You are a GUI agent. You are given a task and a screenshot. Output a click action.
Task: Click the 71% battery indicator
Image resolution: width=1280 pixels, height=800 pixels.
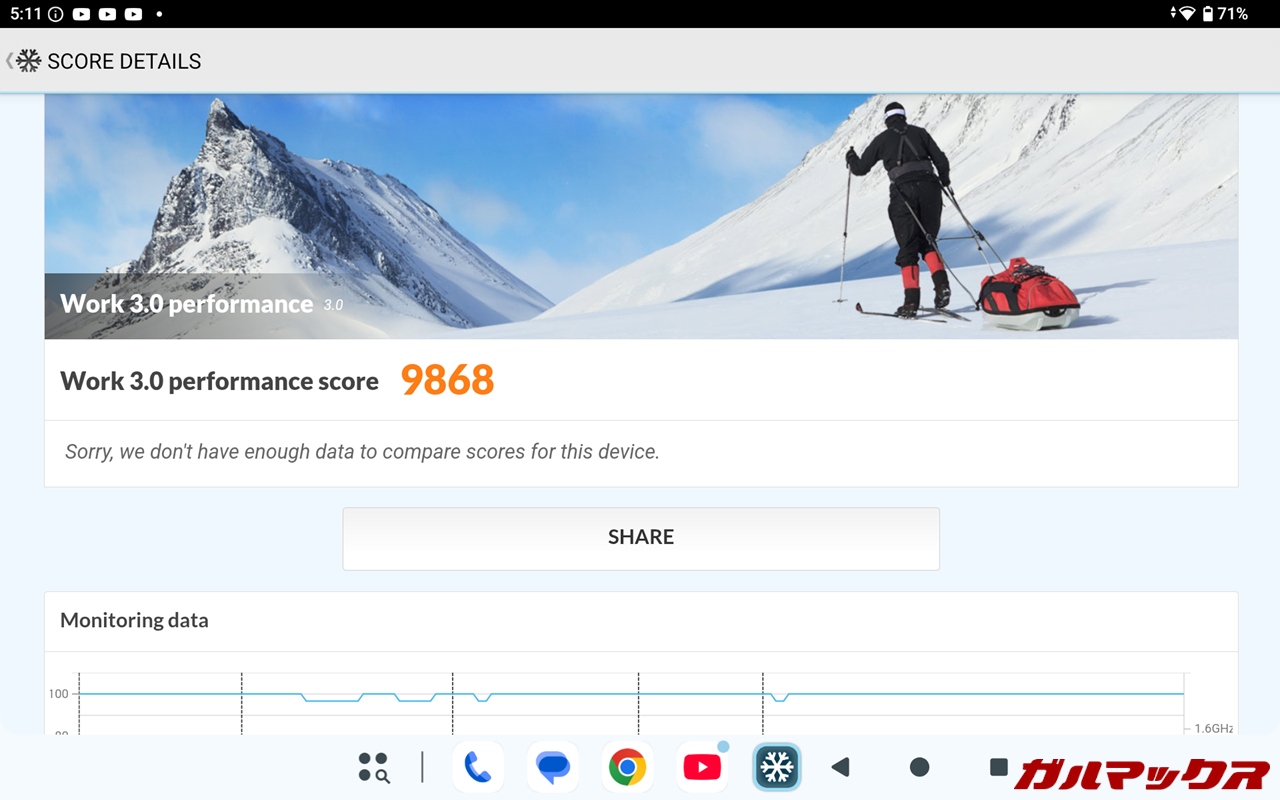pos(1224,14)
